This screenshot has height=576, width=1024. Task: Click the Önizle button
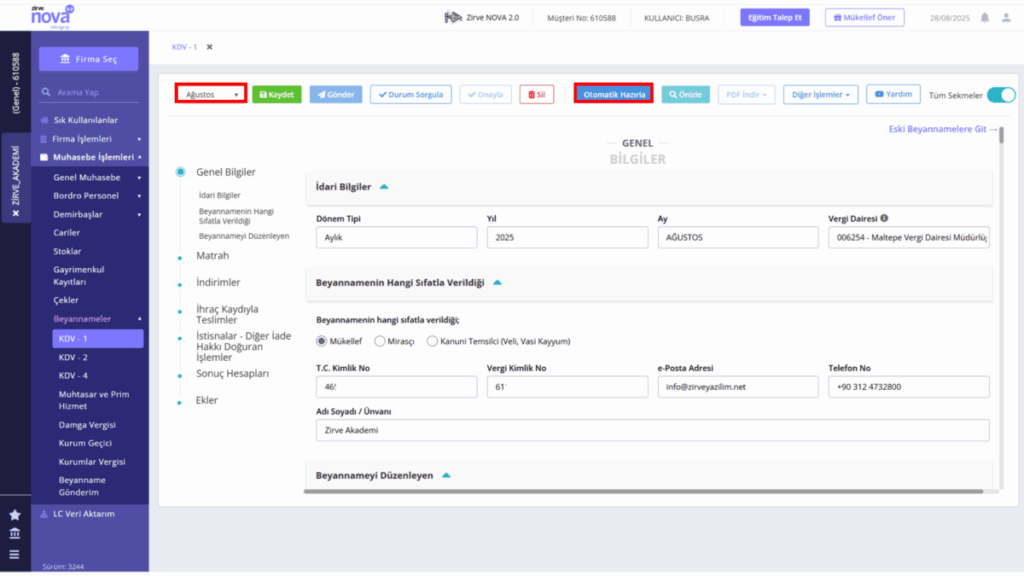coord(686,95)
